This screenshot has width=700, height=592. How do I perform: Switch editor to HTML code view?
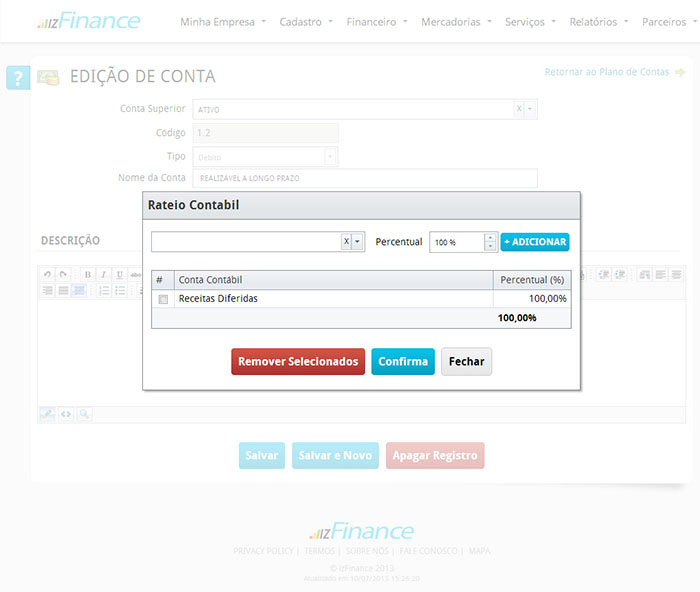pyautogui.click(x=66, y=414)
